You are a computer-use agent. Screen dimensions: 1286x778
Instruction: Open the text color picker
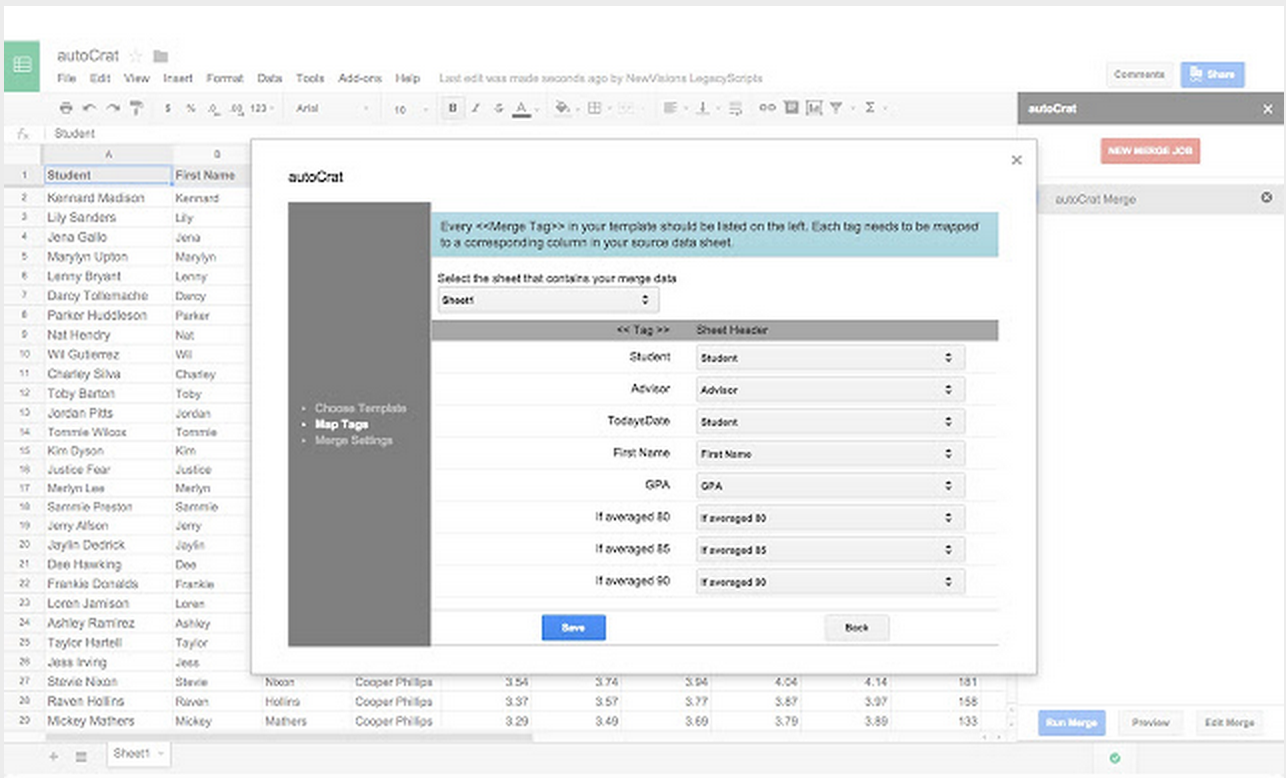(523, 108)
